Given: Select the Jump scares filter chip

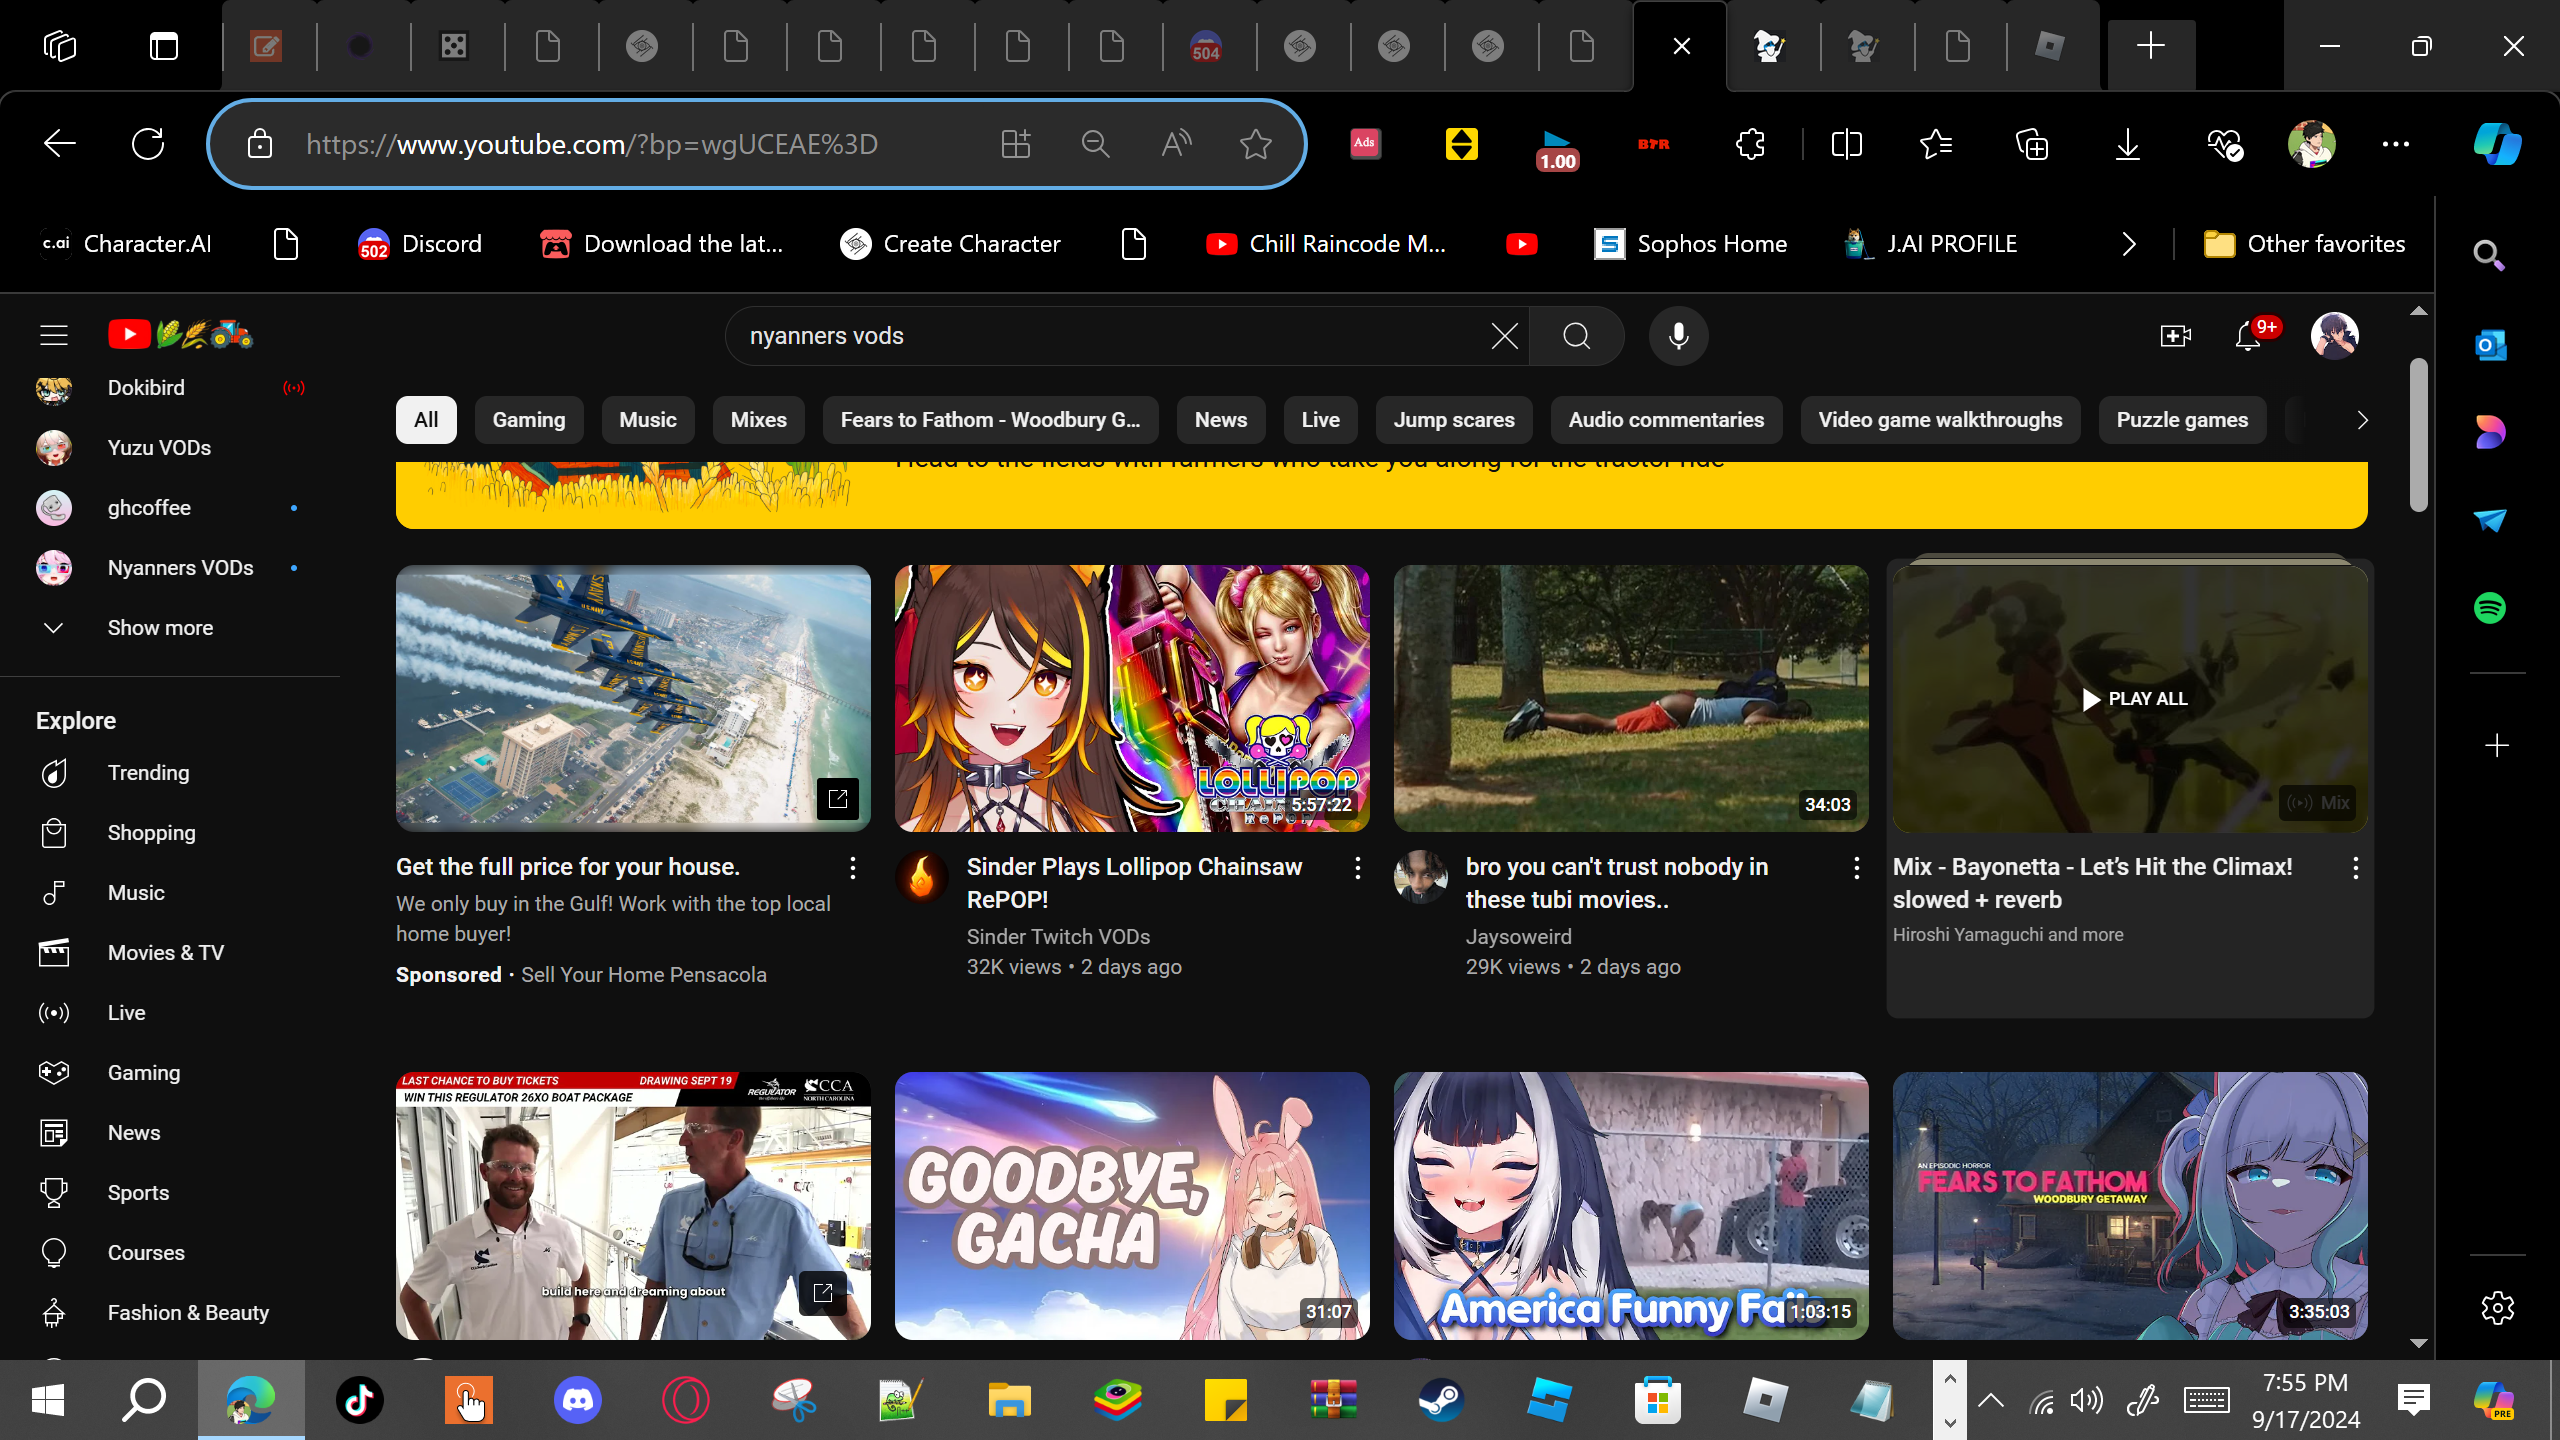Looking at the screenshot, I should [1453, 420].
